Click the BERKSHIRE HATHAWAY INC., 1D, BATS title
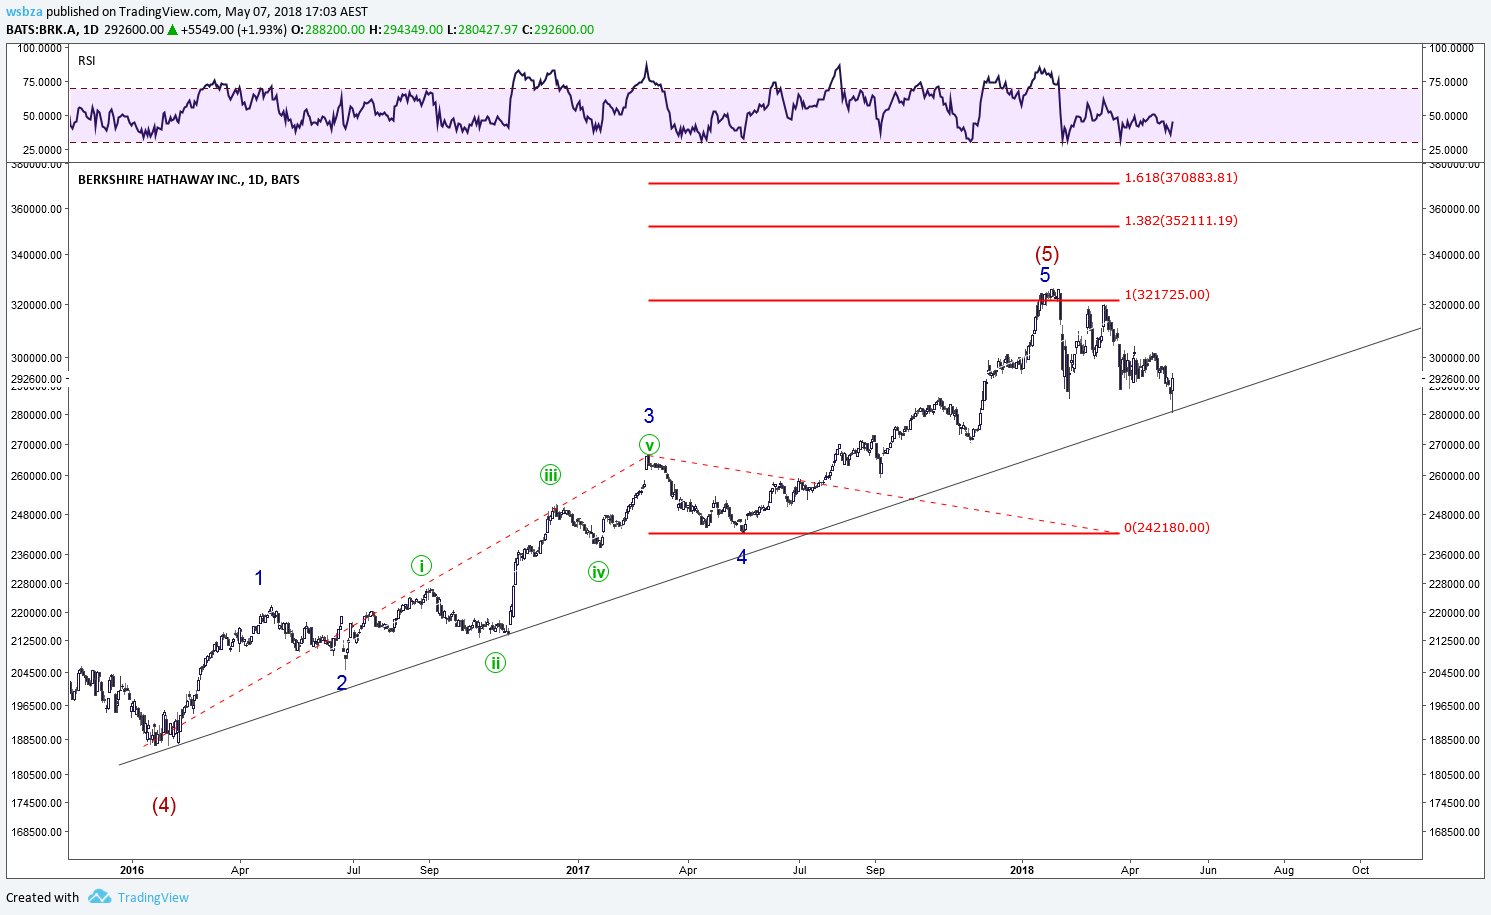The width and height of the screenshot is (1491, 915). click(189, 180)
